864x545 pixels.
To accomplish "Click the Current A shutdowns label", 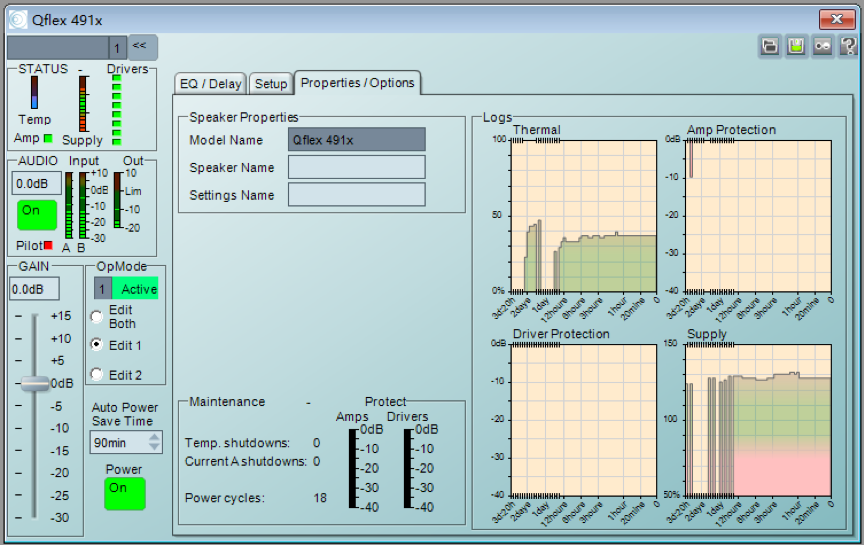I will [x=246, y=461].
